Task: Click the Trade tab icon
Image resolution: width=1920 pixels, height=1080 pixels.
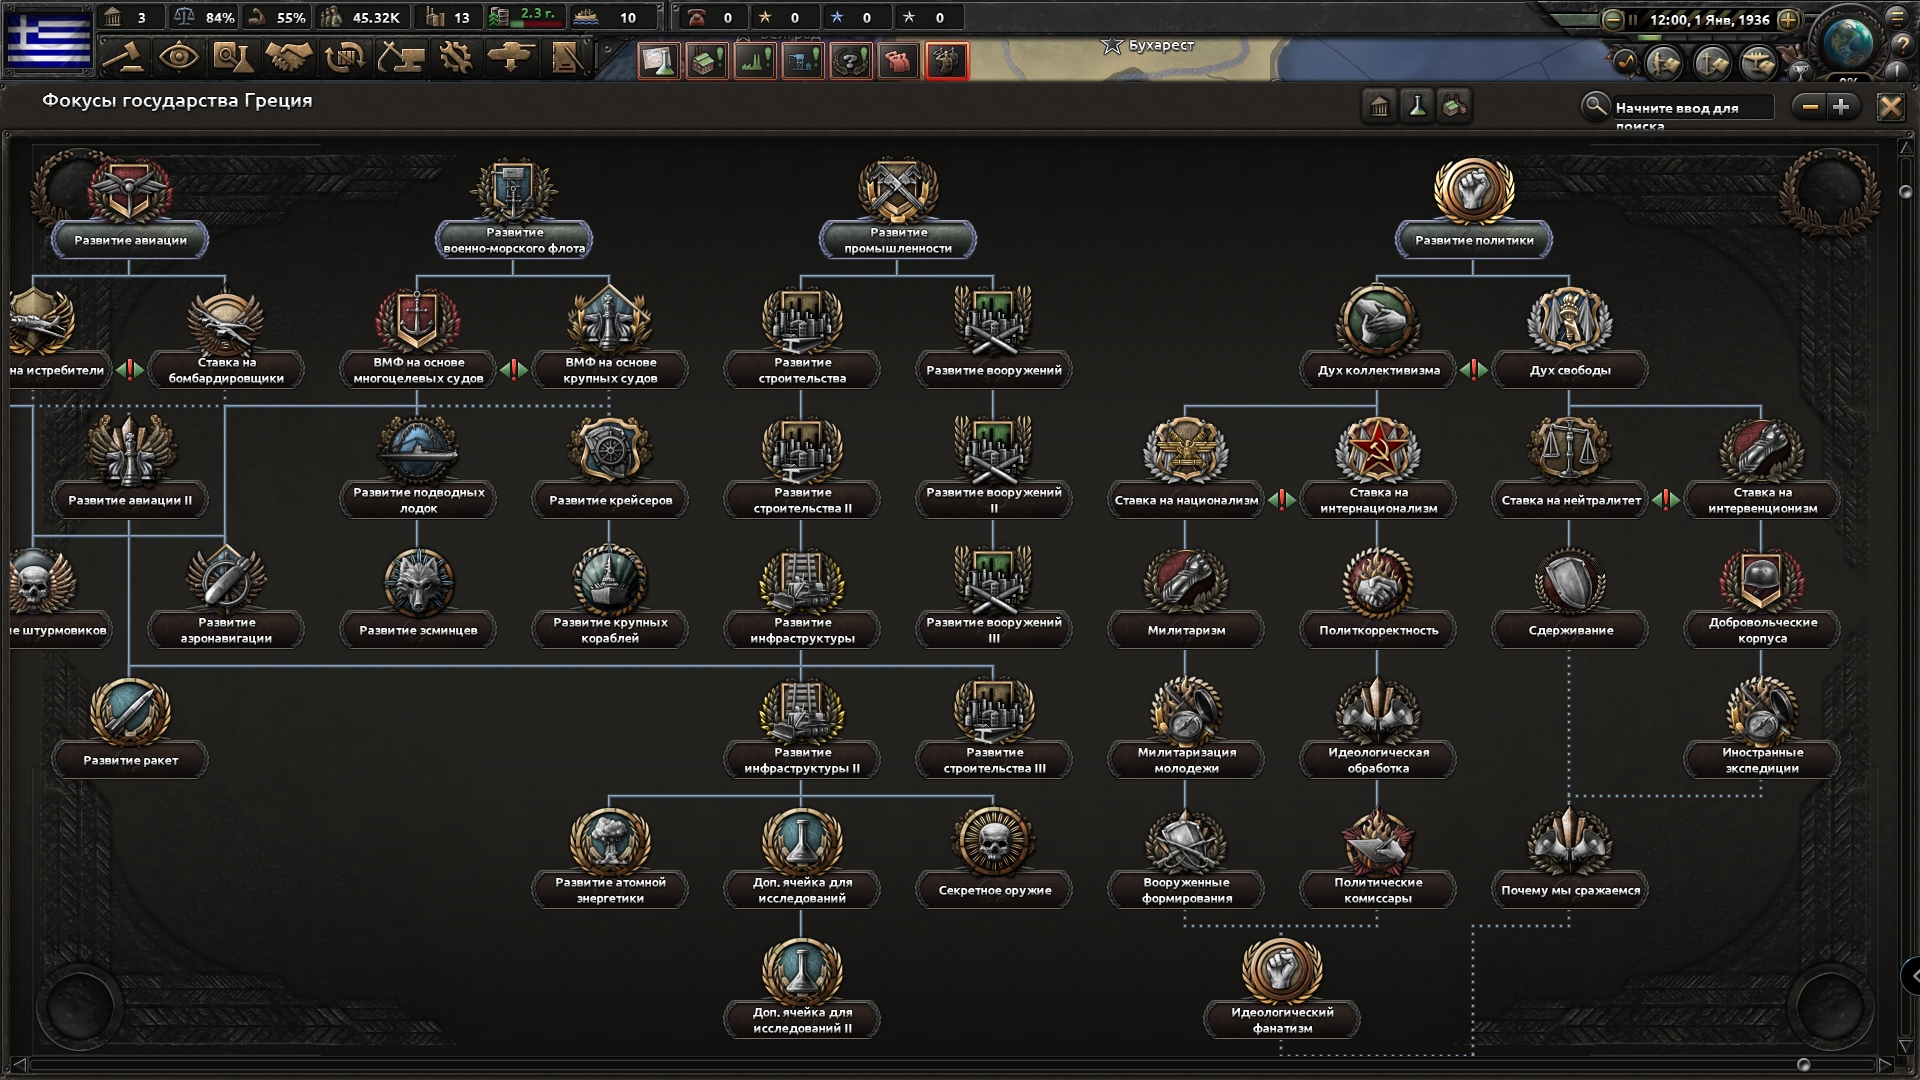Action: tap(344, 57)
